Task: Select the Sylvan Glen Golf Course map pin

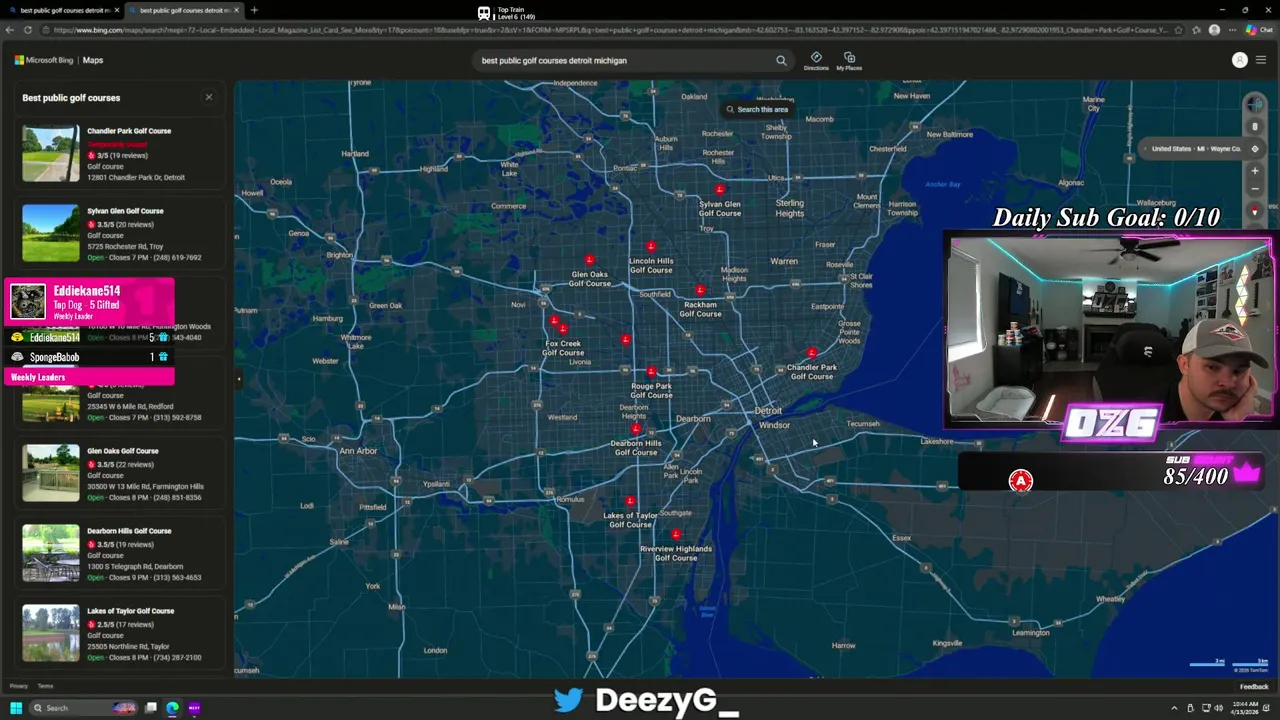Action: [720, 189]
